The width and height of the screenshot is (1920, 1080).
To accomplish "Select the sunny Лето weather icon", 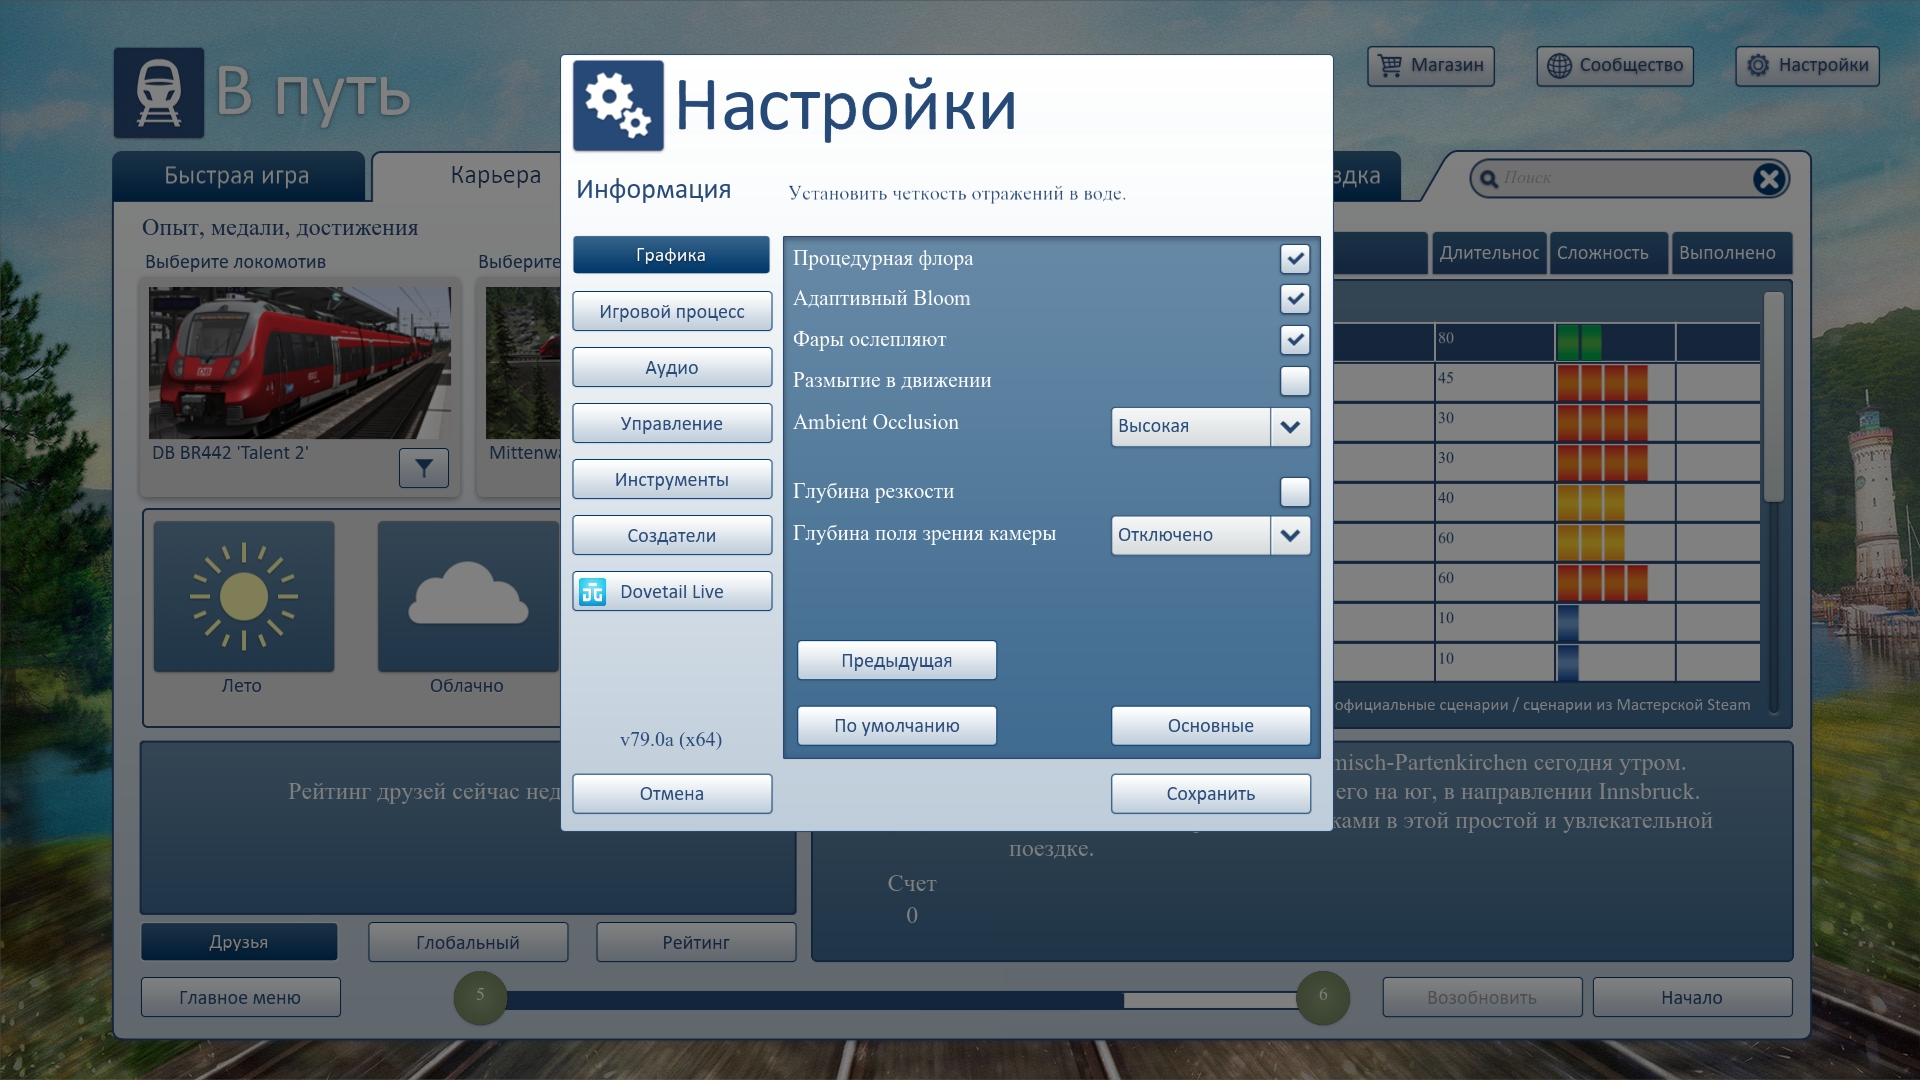I will pos(242,596).
